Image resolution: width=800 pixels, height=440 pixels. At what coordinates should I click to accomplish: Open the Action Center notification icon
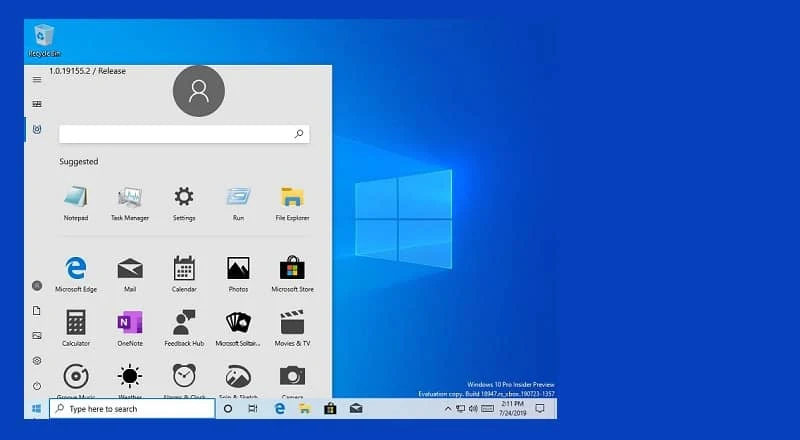point(540,408)
